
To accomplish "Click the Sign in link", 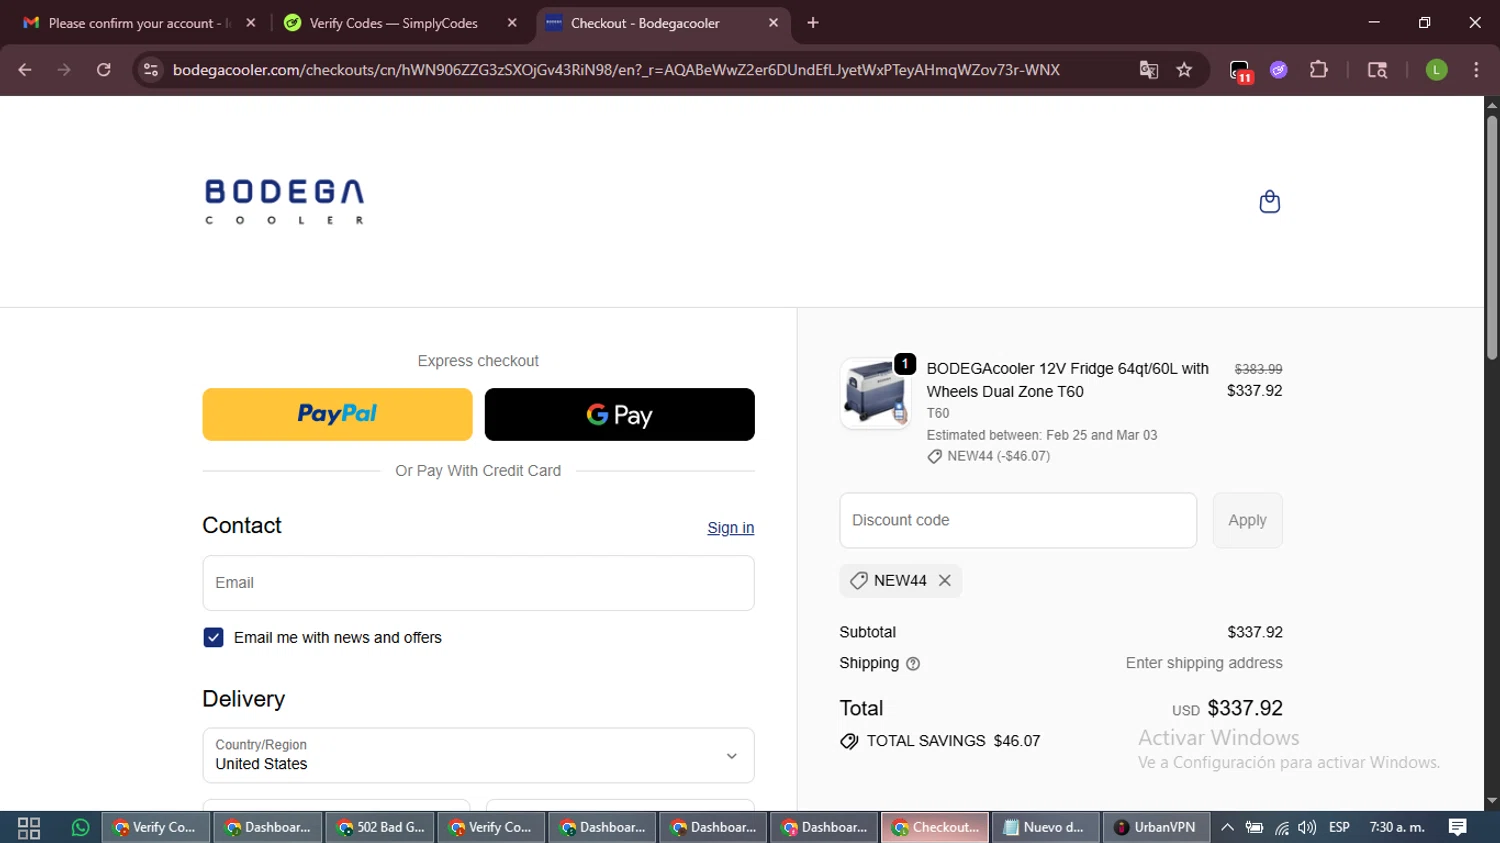I will (x=730, y=528).
